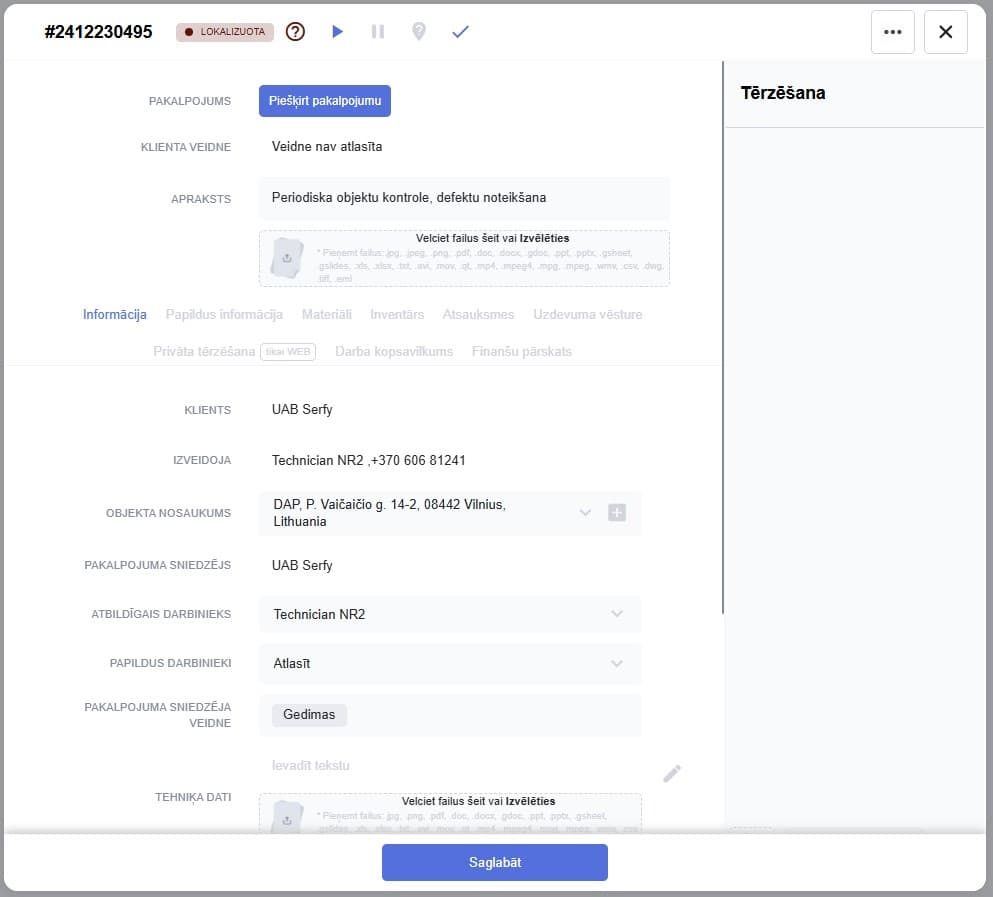
Task: Click the upload icon in description file area
Action: click(x=287, y=258)
